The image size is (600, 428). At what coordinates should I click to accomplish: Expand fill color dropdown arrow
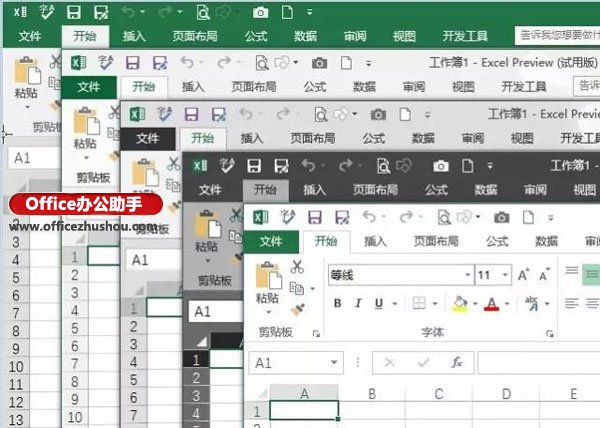(x=475, y=304)
